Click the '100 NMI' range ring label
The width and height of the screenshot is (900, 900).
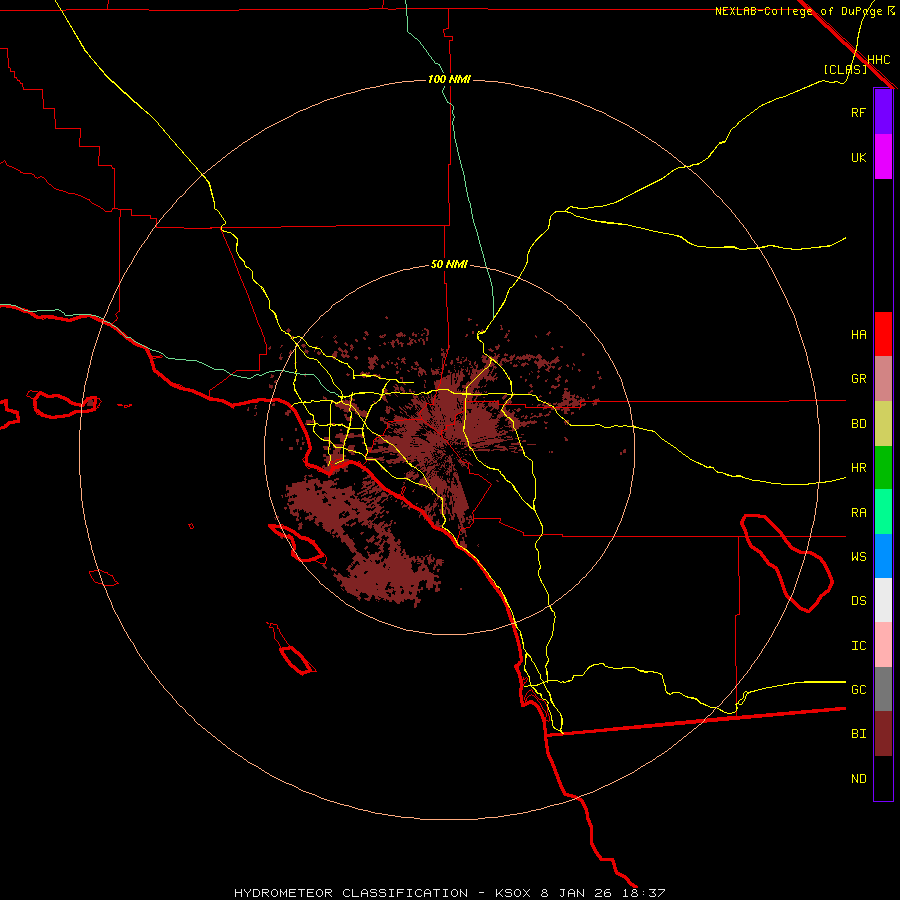[x=449, y=79]
